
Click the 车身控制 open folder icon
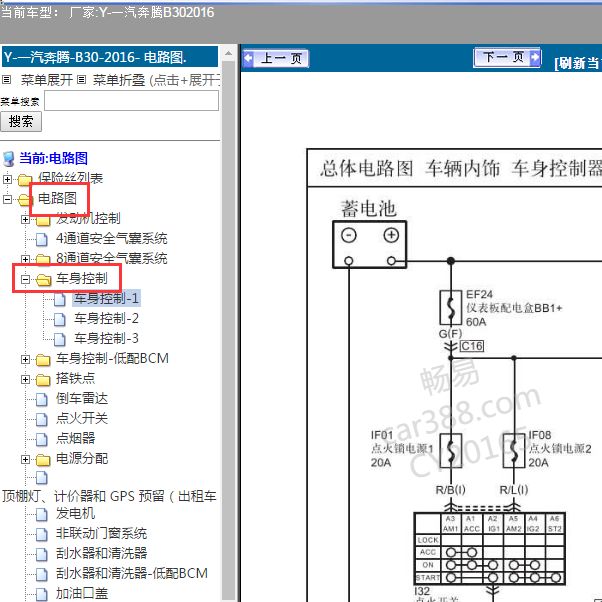click(43, 280)
